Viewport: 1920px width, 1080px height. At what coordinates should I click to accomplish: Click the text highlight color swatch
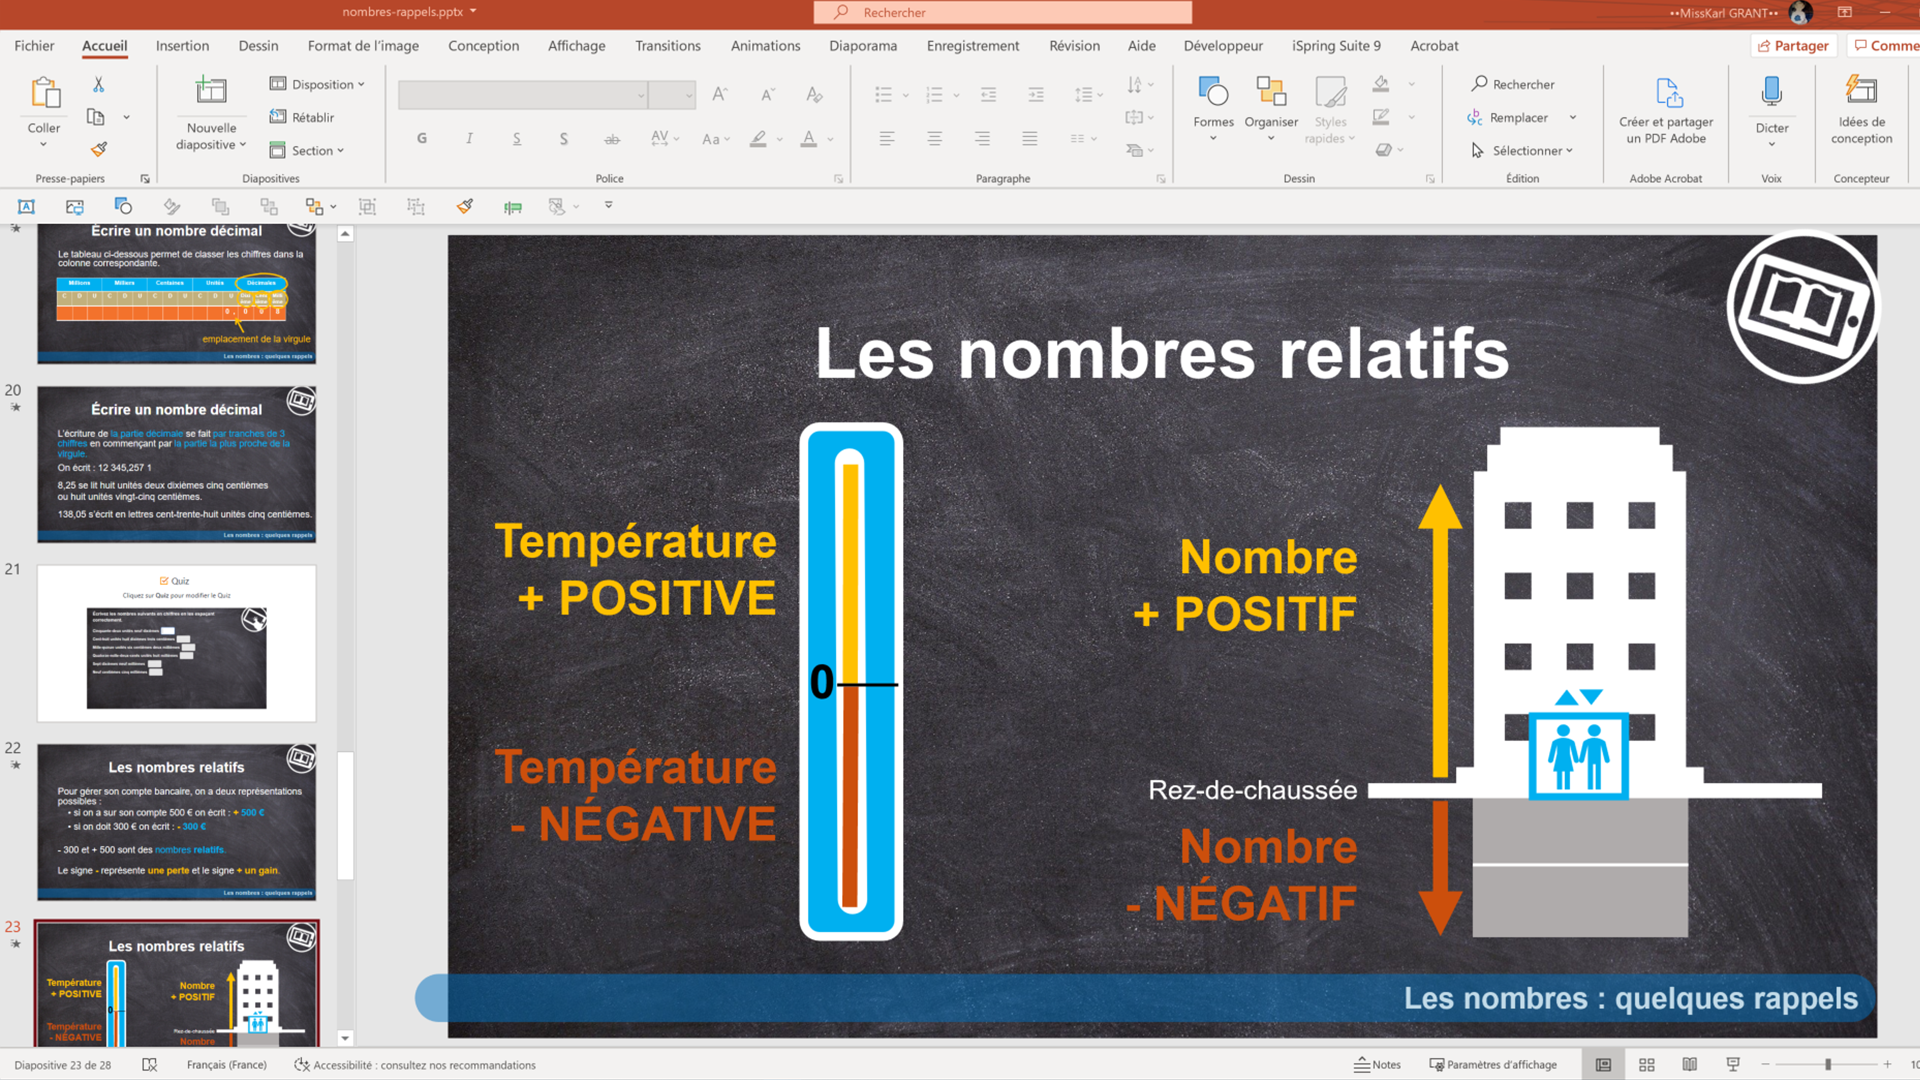[x=759, y=139]
